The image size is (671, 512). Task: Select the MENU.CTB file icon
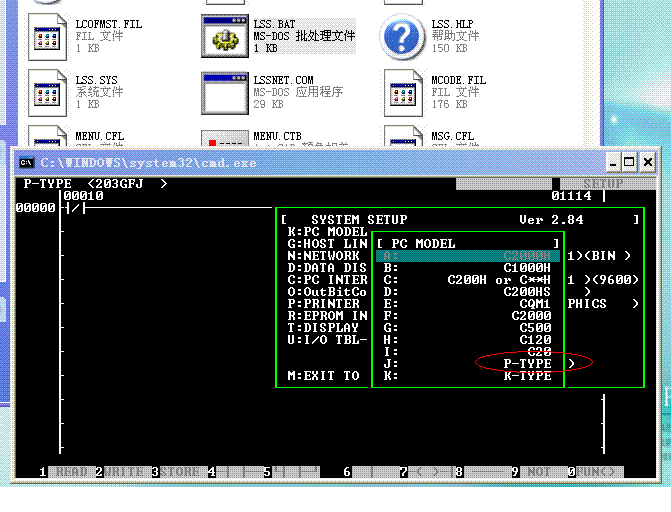click(226, 140)
